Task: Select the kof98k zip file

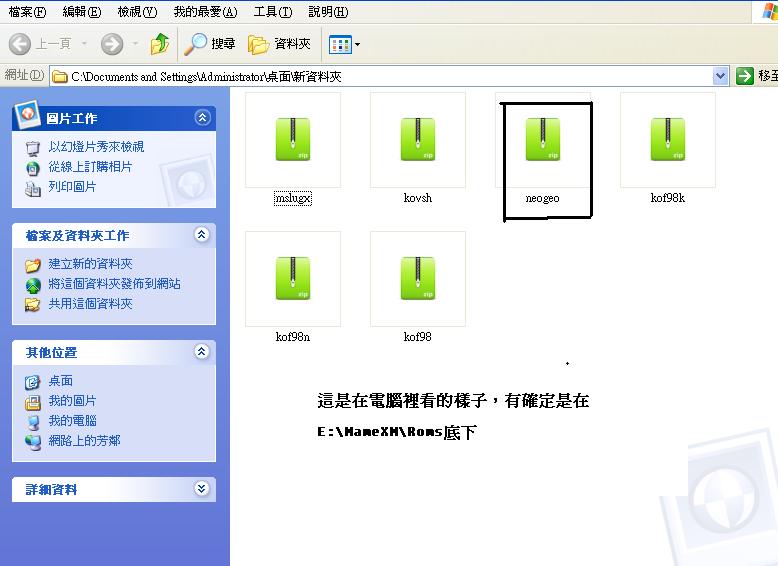Action: click(x=668, y=140)
